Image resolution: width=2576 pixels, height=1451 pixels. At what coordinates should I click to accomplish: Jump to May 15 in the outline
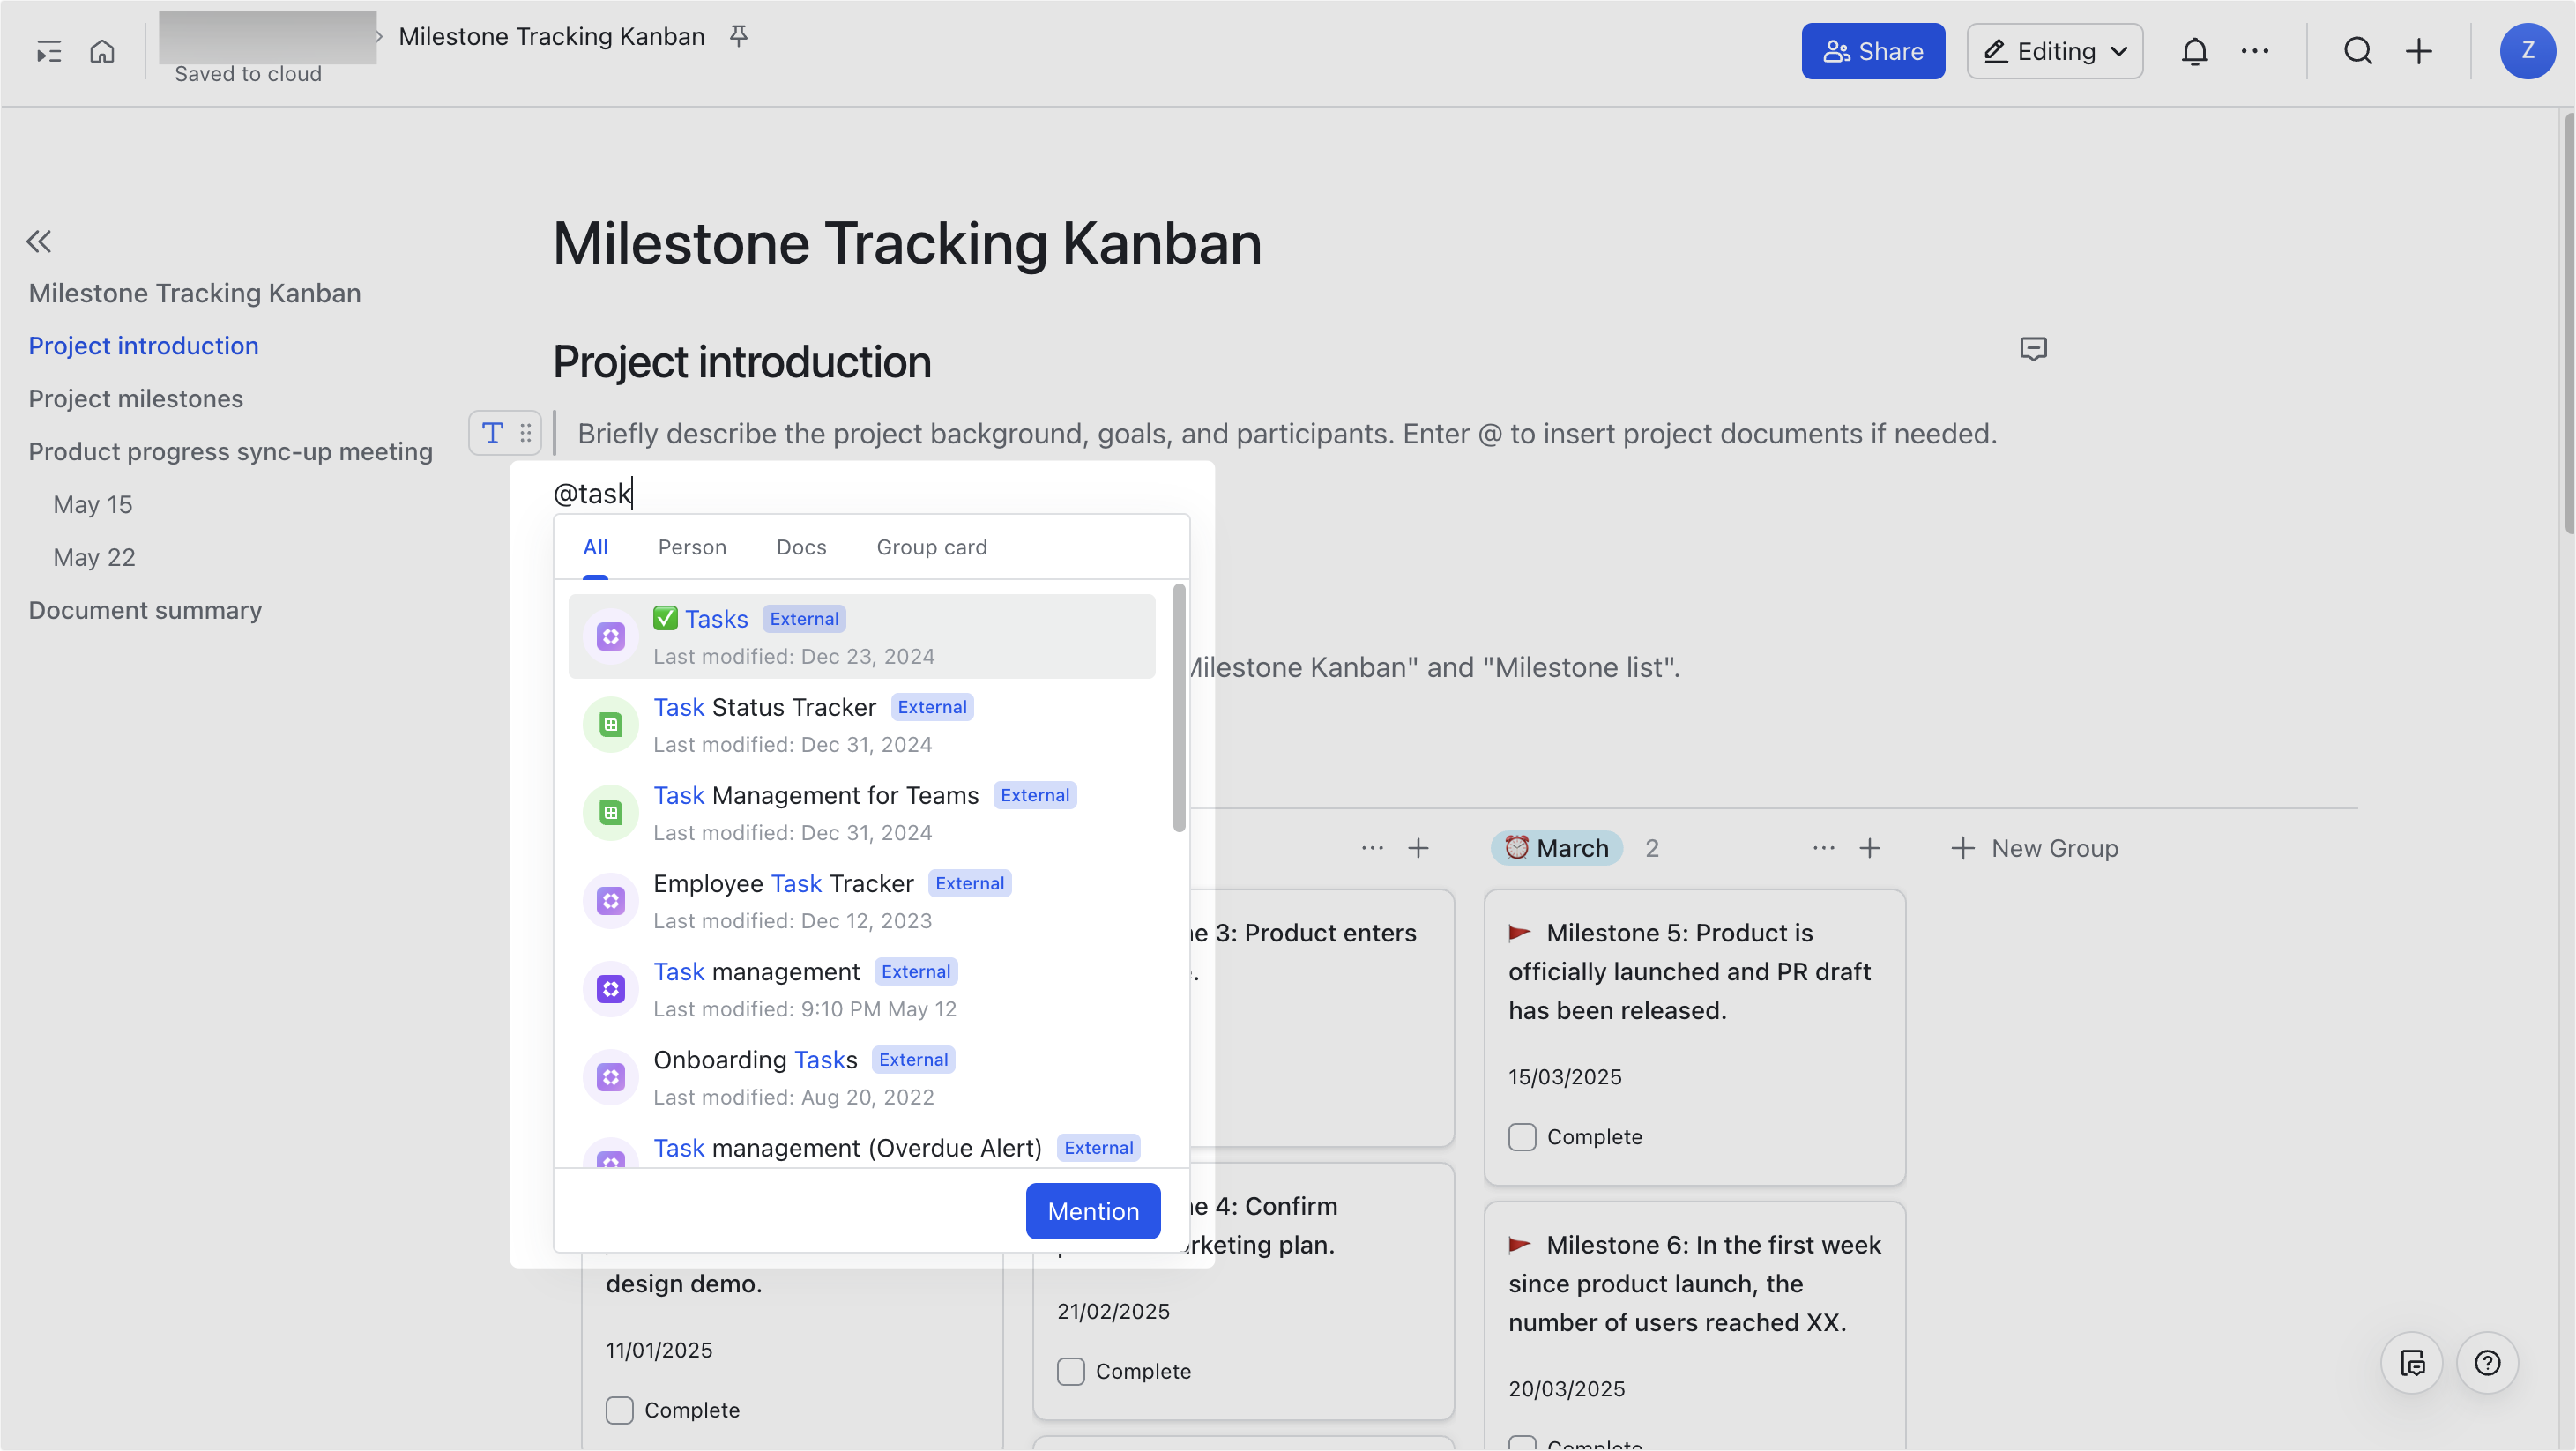93,504
